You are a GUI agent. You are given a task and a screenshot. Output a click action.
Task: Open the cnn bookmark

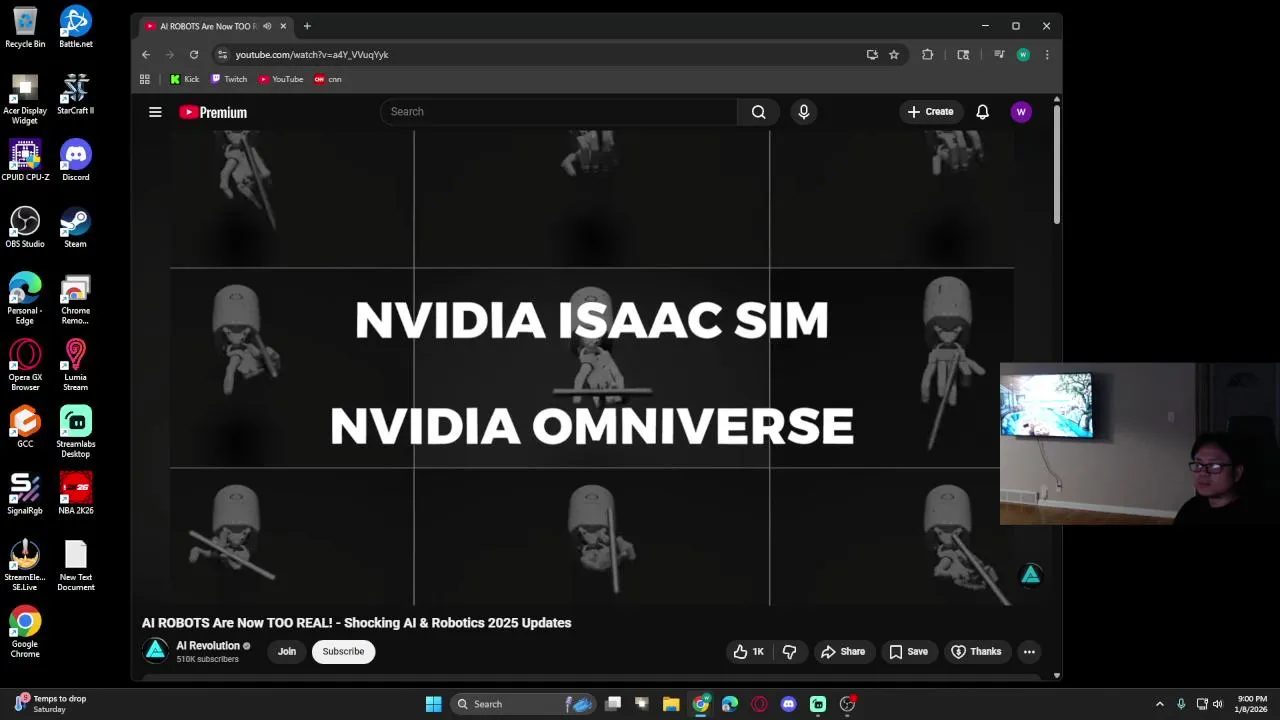pos(328,79)
